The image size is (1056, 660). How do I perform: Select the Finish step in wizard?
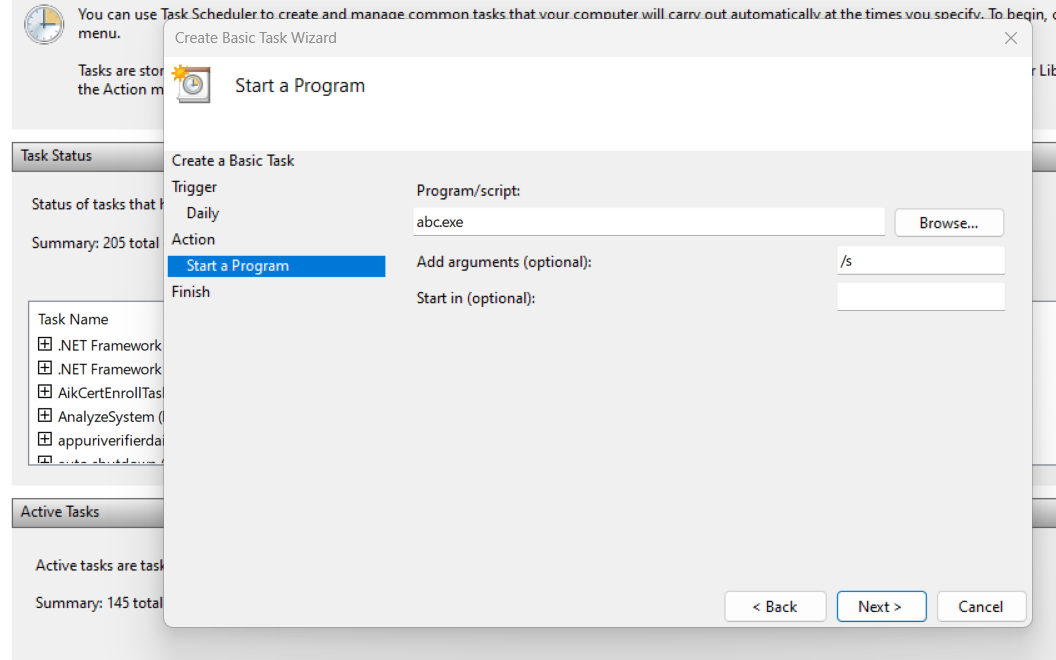191,292
